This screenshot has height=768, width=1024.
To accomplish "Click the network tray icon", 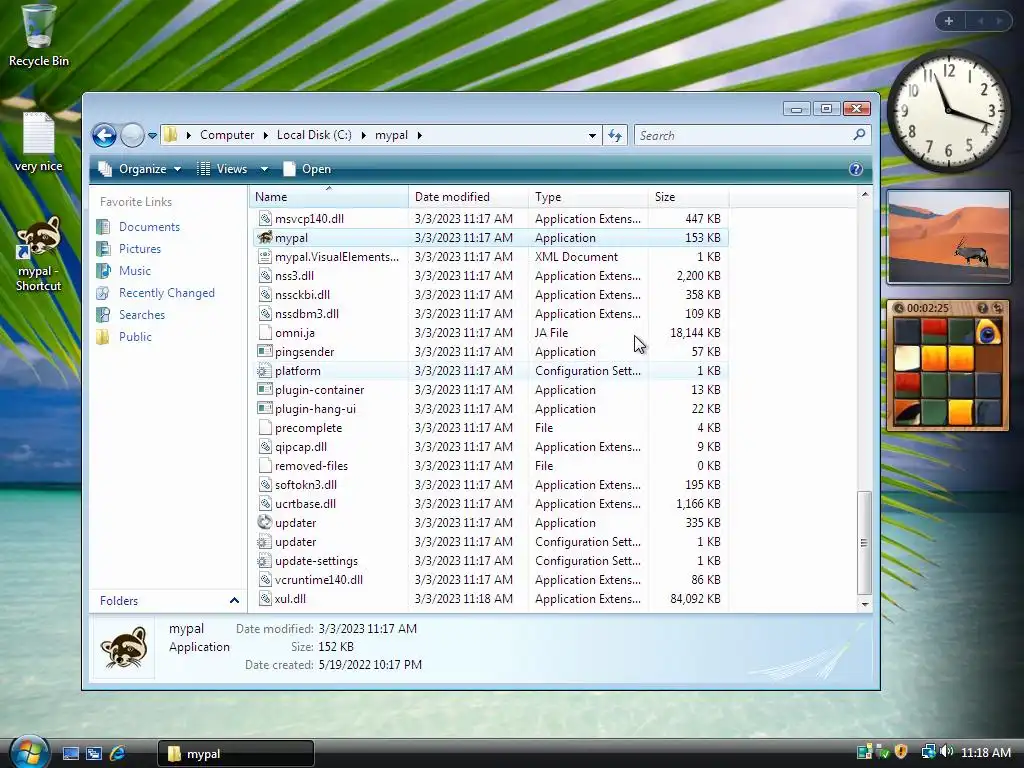I will [x=927, y=752].
